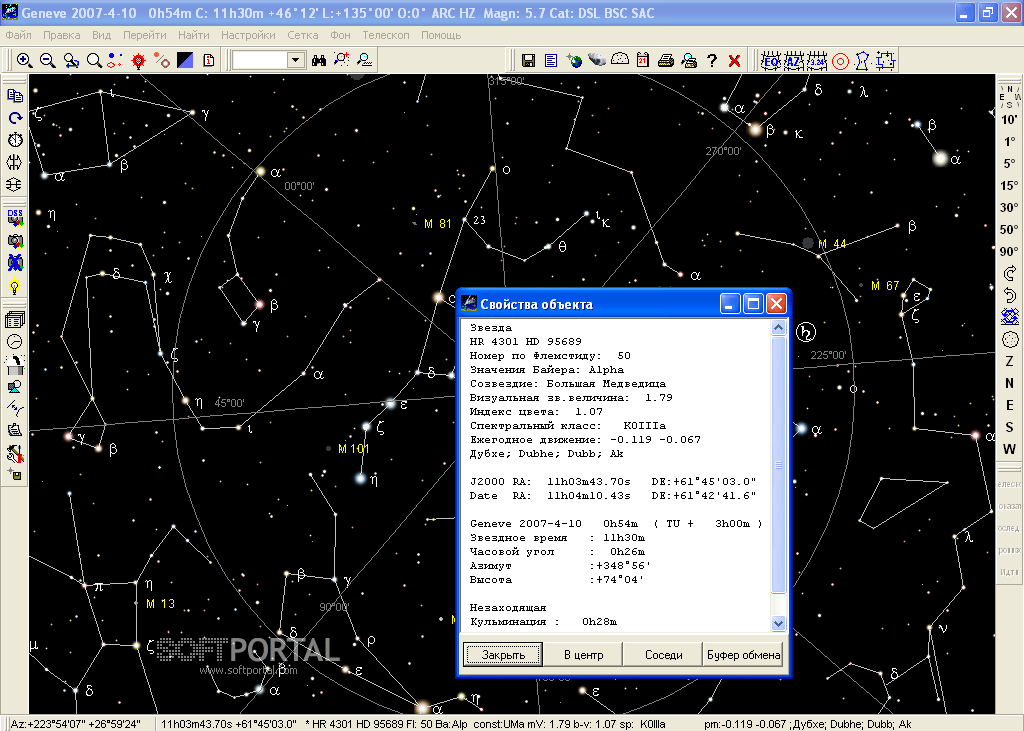Open the Телескоп menu

(x=386, y=34)
